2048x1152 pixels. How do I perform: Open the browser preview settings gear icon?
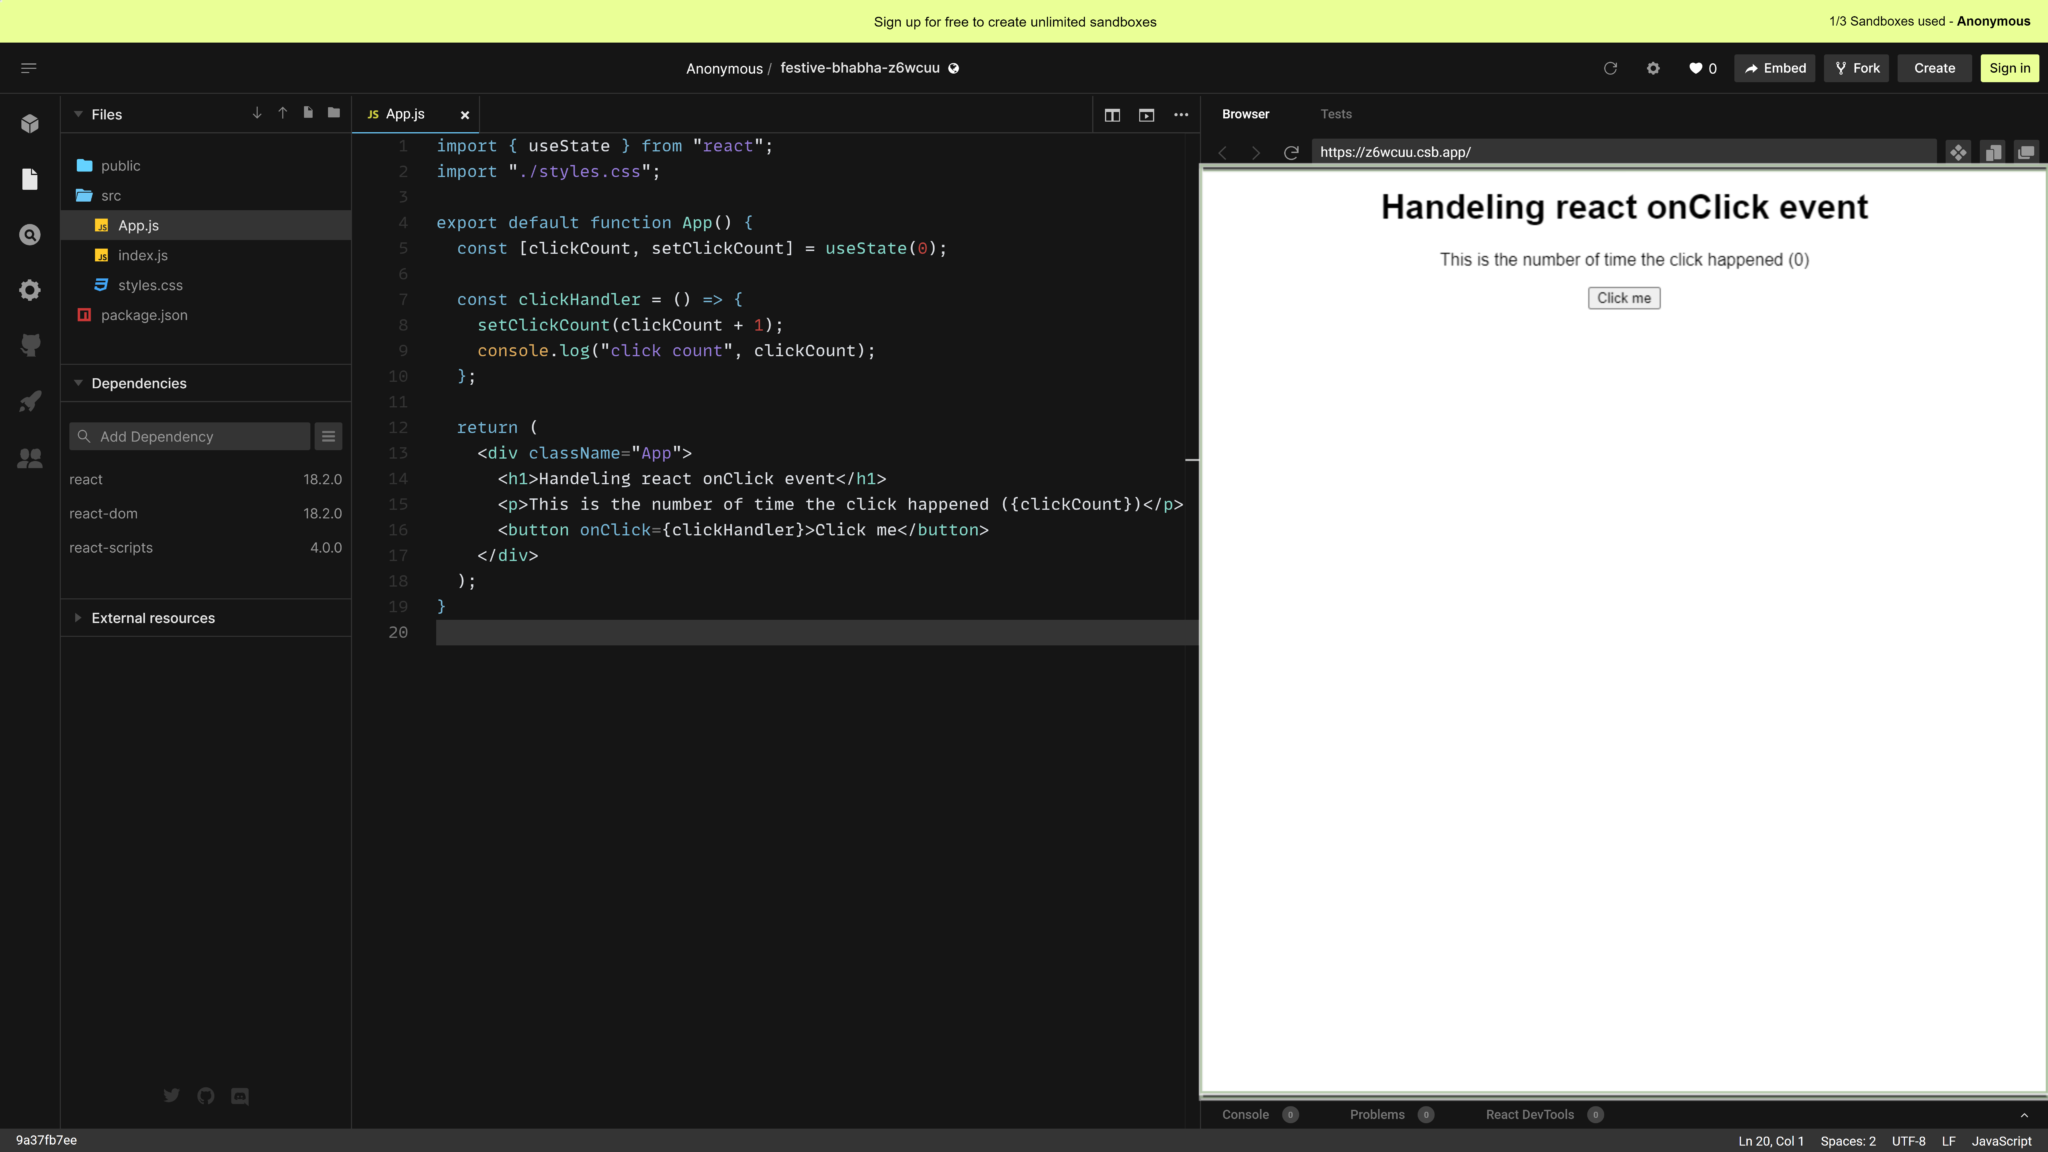pos(1652,68)
